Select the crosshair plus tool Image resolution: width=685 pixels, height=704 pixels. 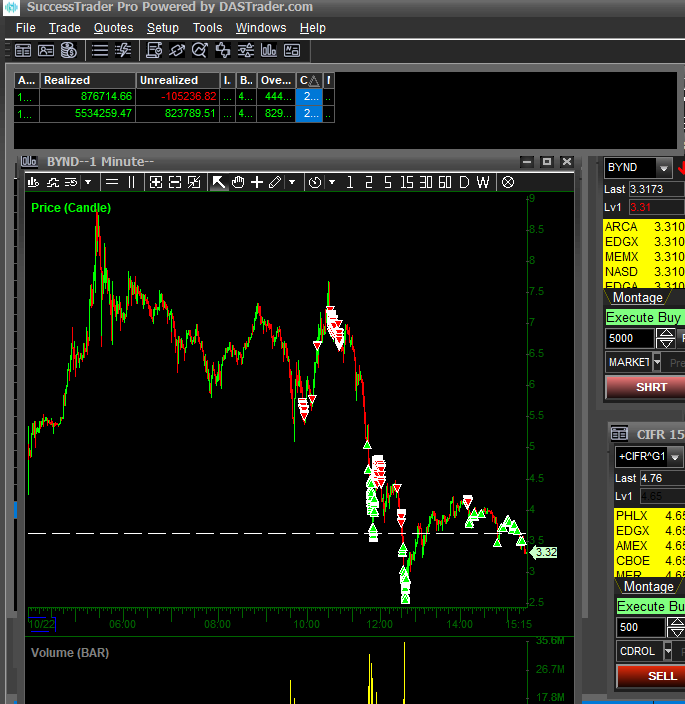[257, 182]
